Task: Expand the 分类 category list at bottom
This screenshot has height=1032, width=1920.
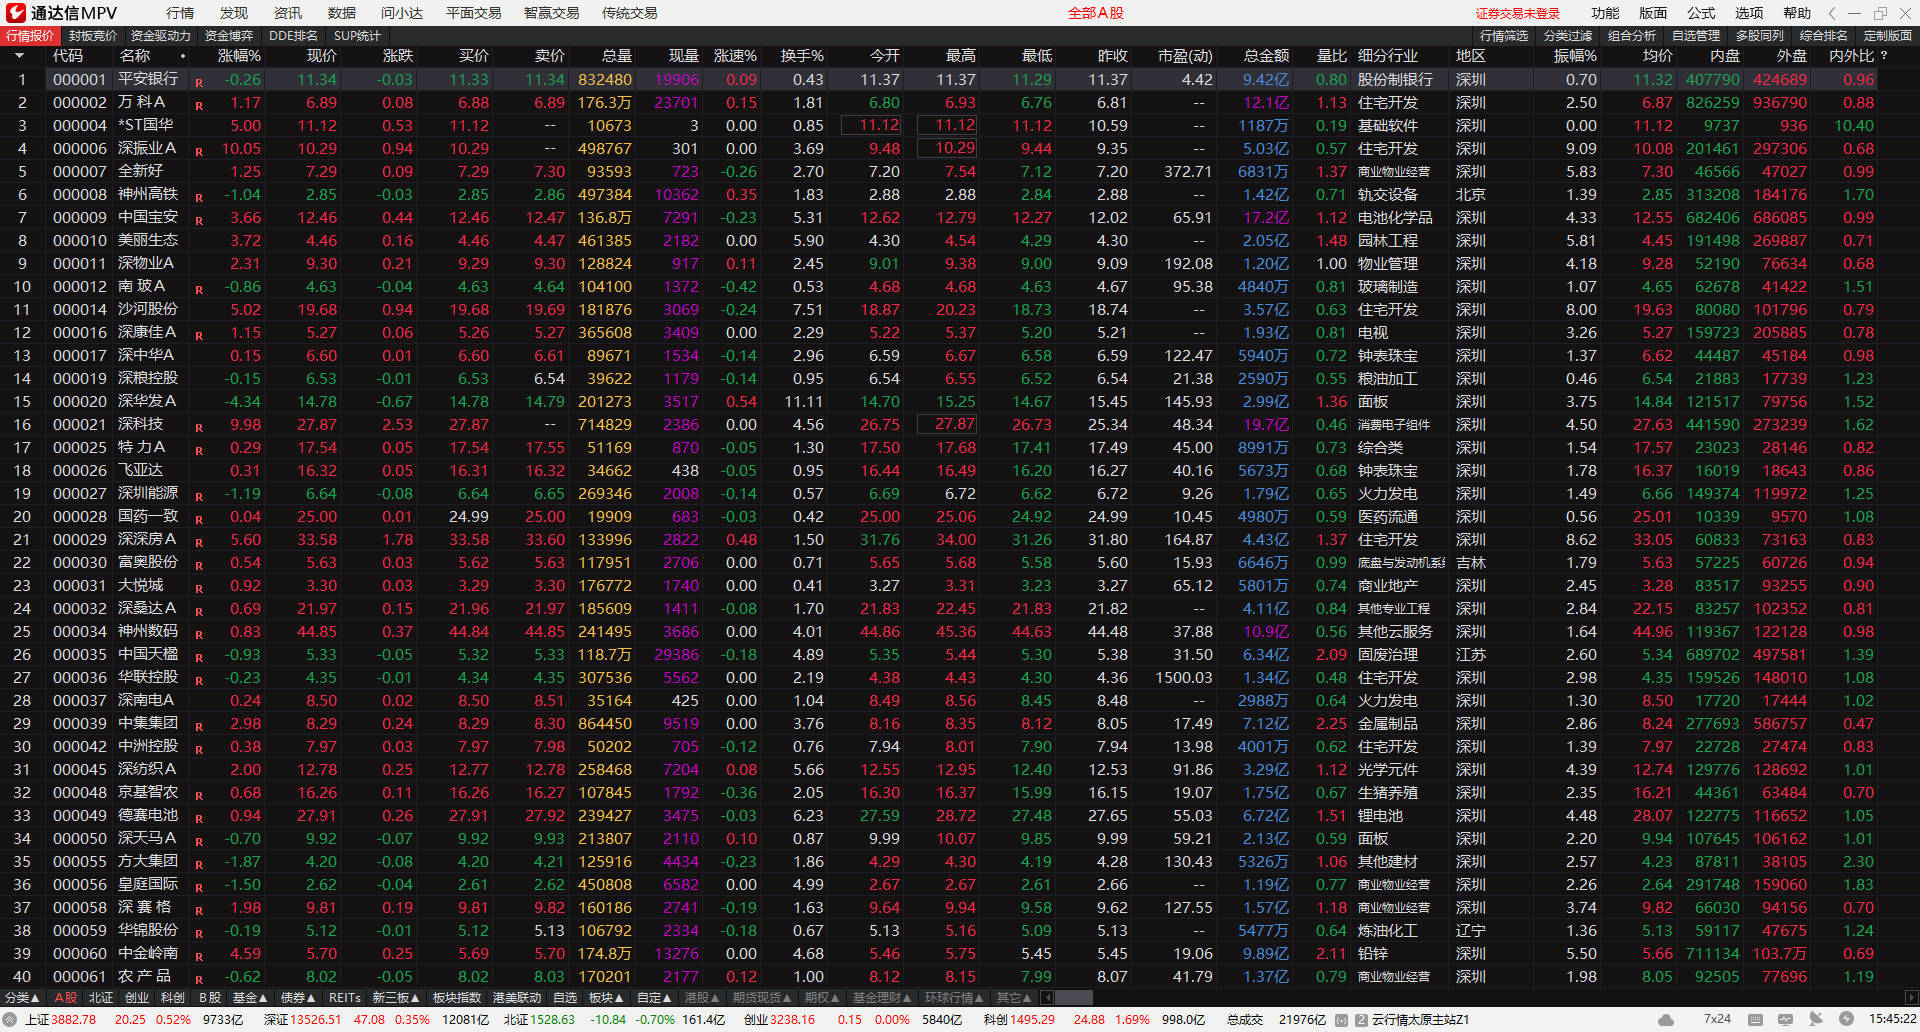Action: tap(22, 998)
